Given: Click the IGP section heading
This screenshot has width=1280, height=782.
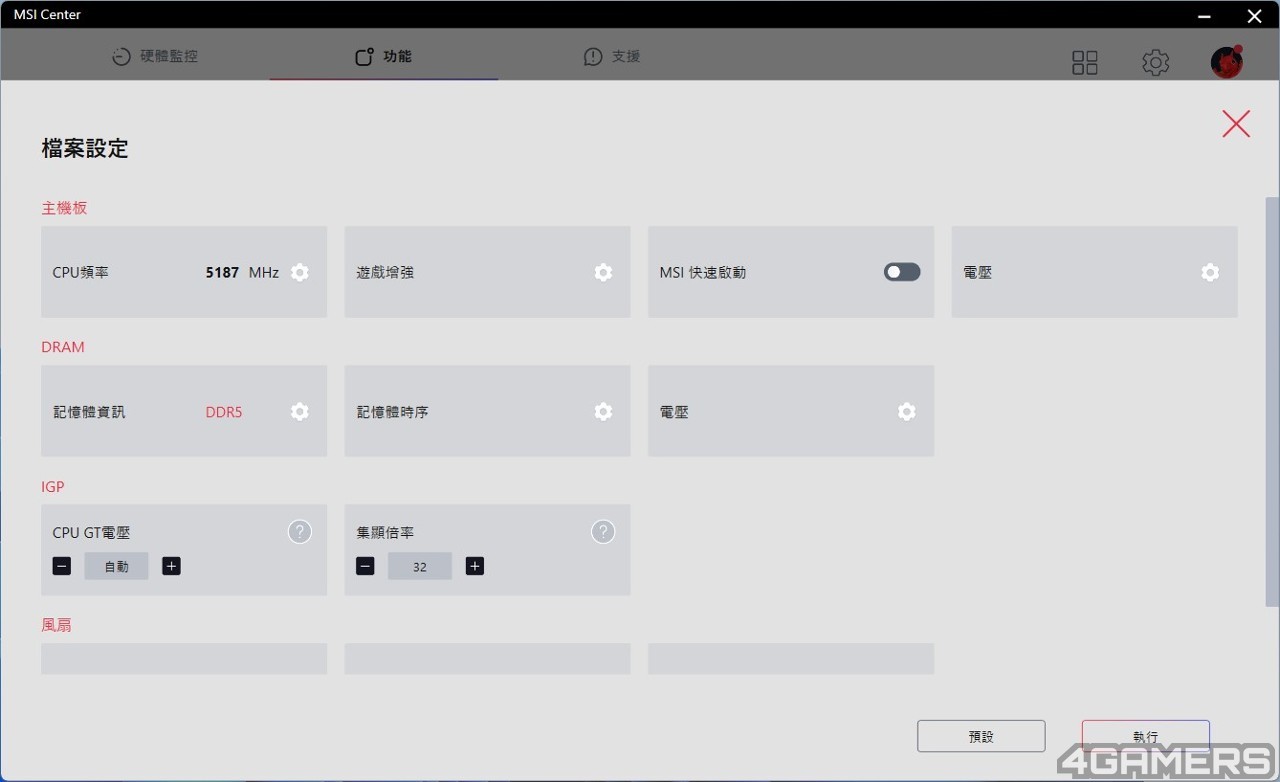Looking at the screenshot, I should pyautogui.click(x=53, y=487).
